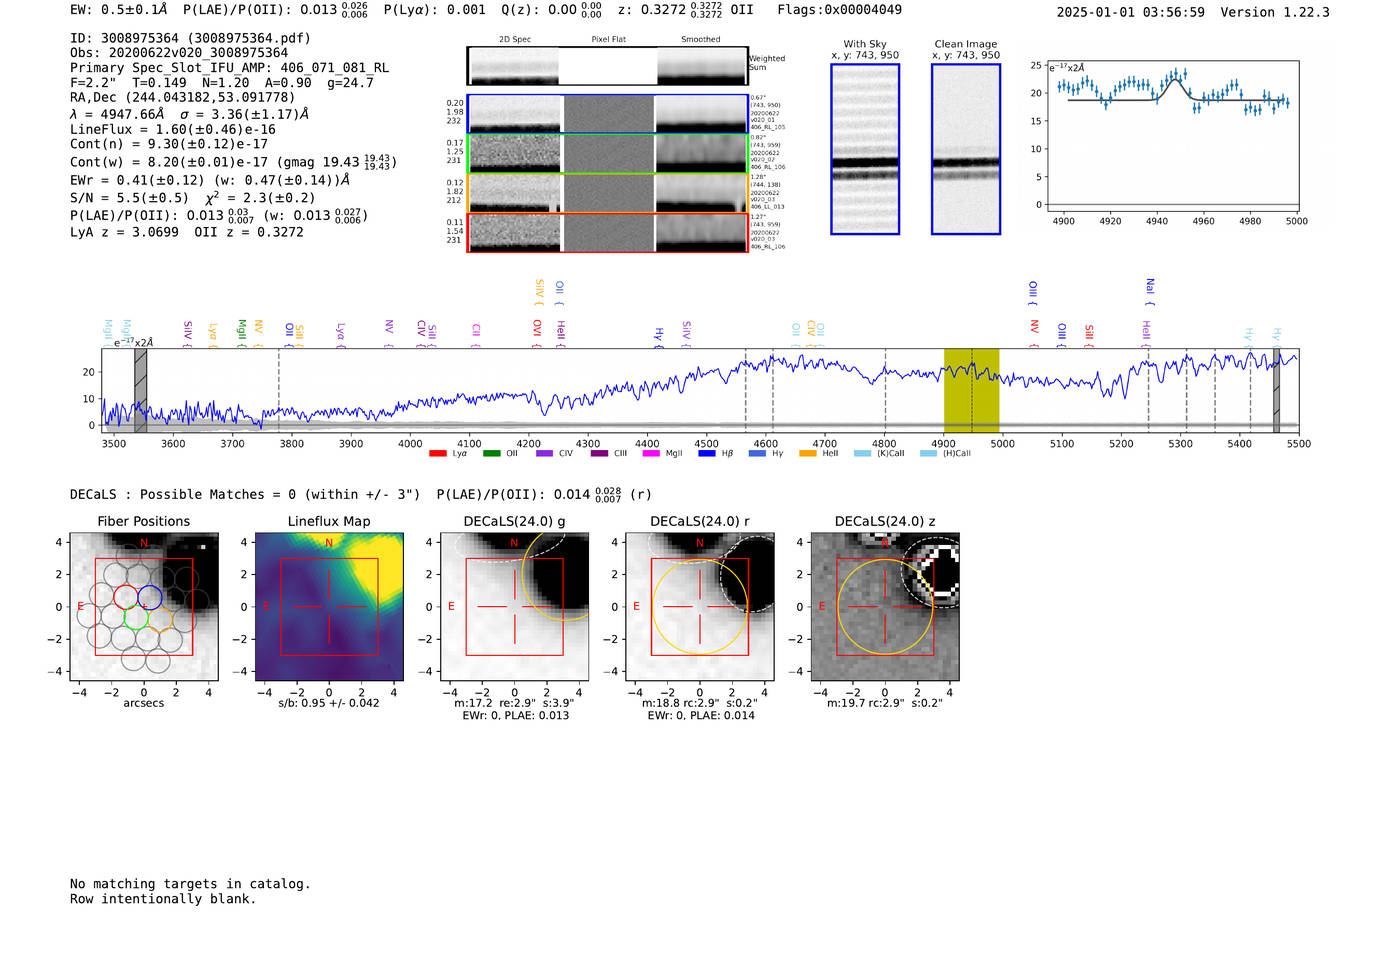
Task: Select the (K)CaII legend swatch
Action: click(862, 454)
